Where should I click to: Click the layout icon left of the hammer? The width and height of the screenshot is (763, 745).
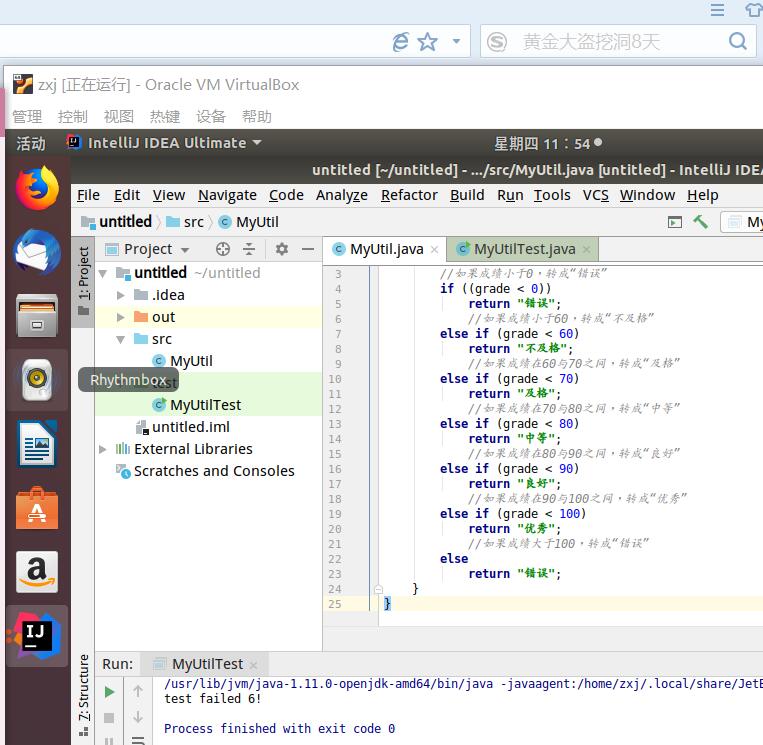[x=675, y=222]
